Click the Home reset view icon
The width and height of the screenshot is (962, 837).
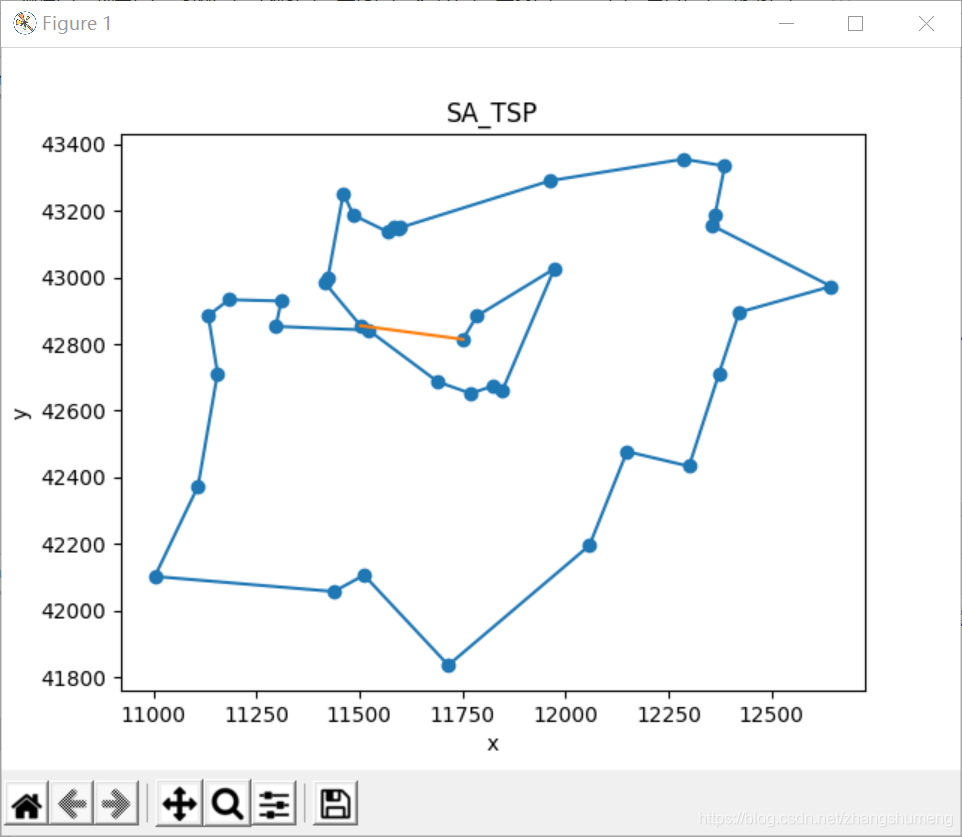[x=27, y=804]
